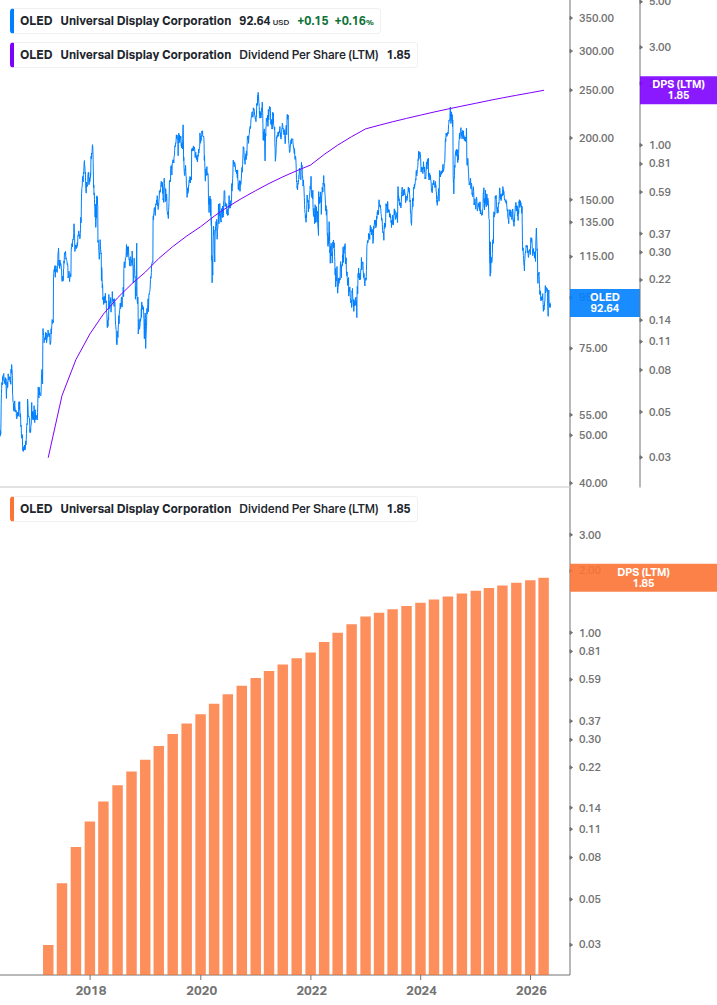Click the 200.00 price axis label
Viewport: 717px width, 1005px height.
[596, 138]
